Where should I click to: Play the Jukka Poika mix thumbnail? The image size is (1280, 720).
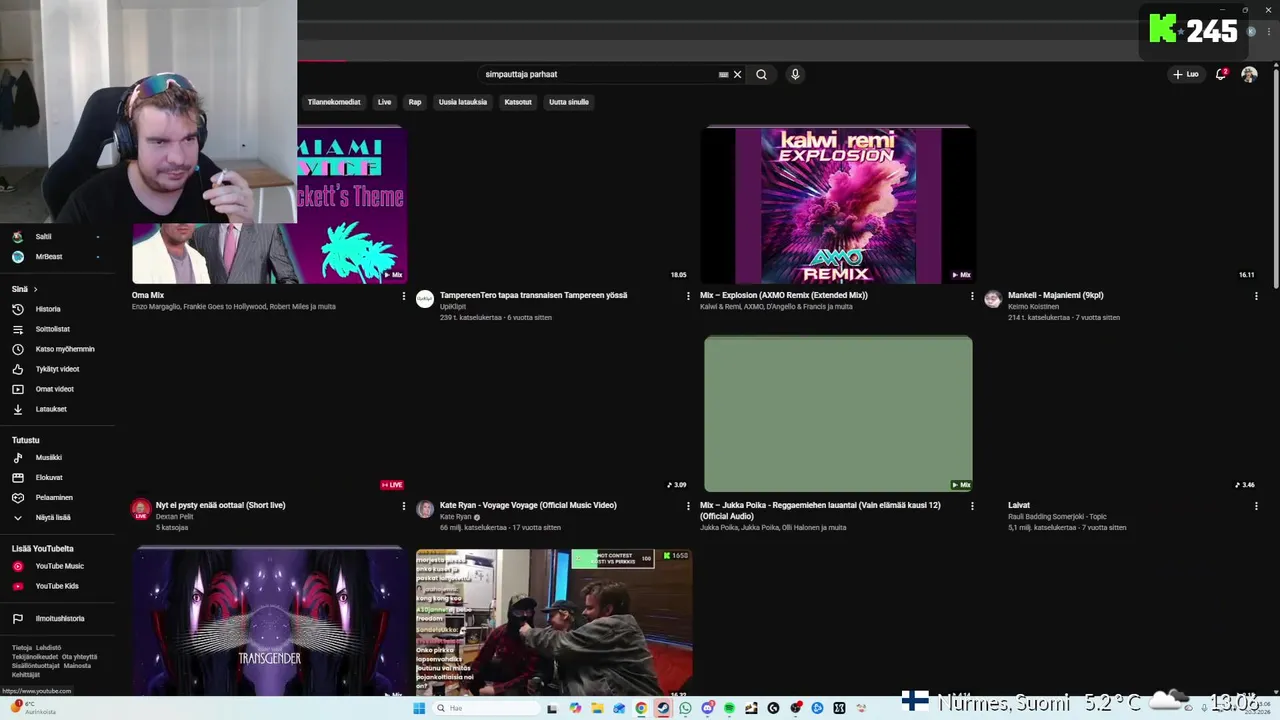click(838, 414)
